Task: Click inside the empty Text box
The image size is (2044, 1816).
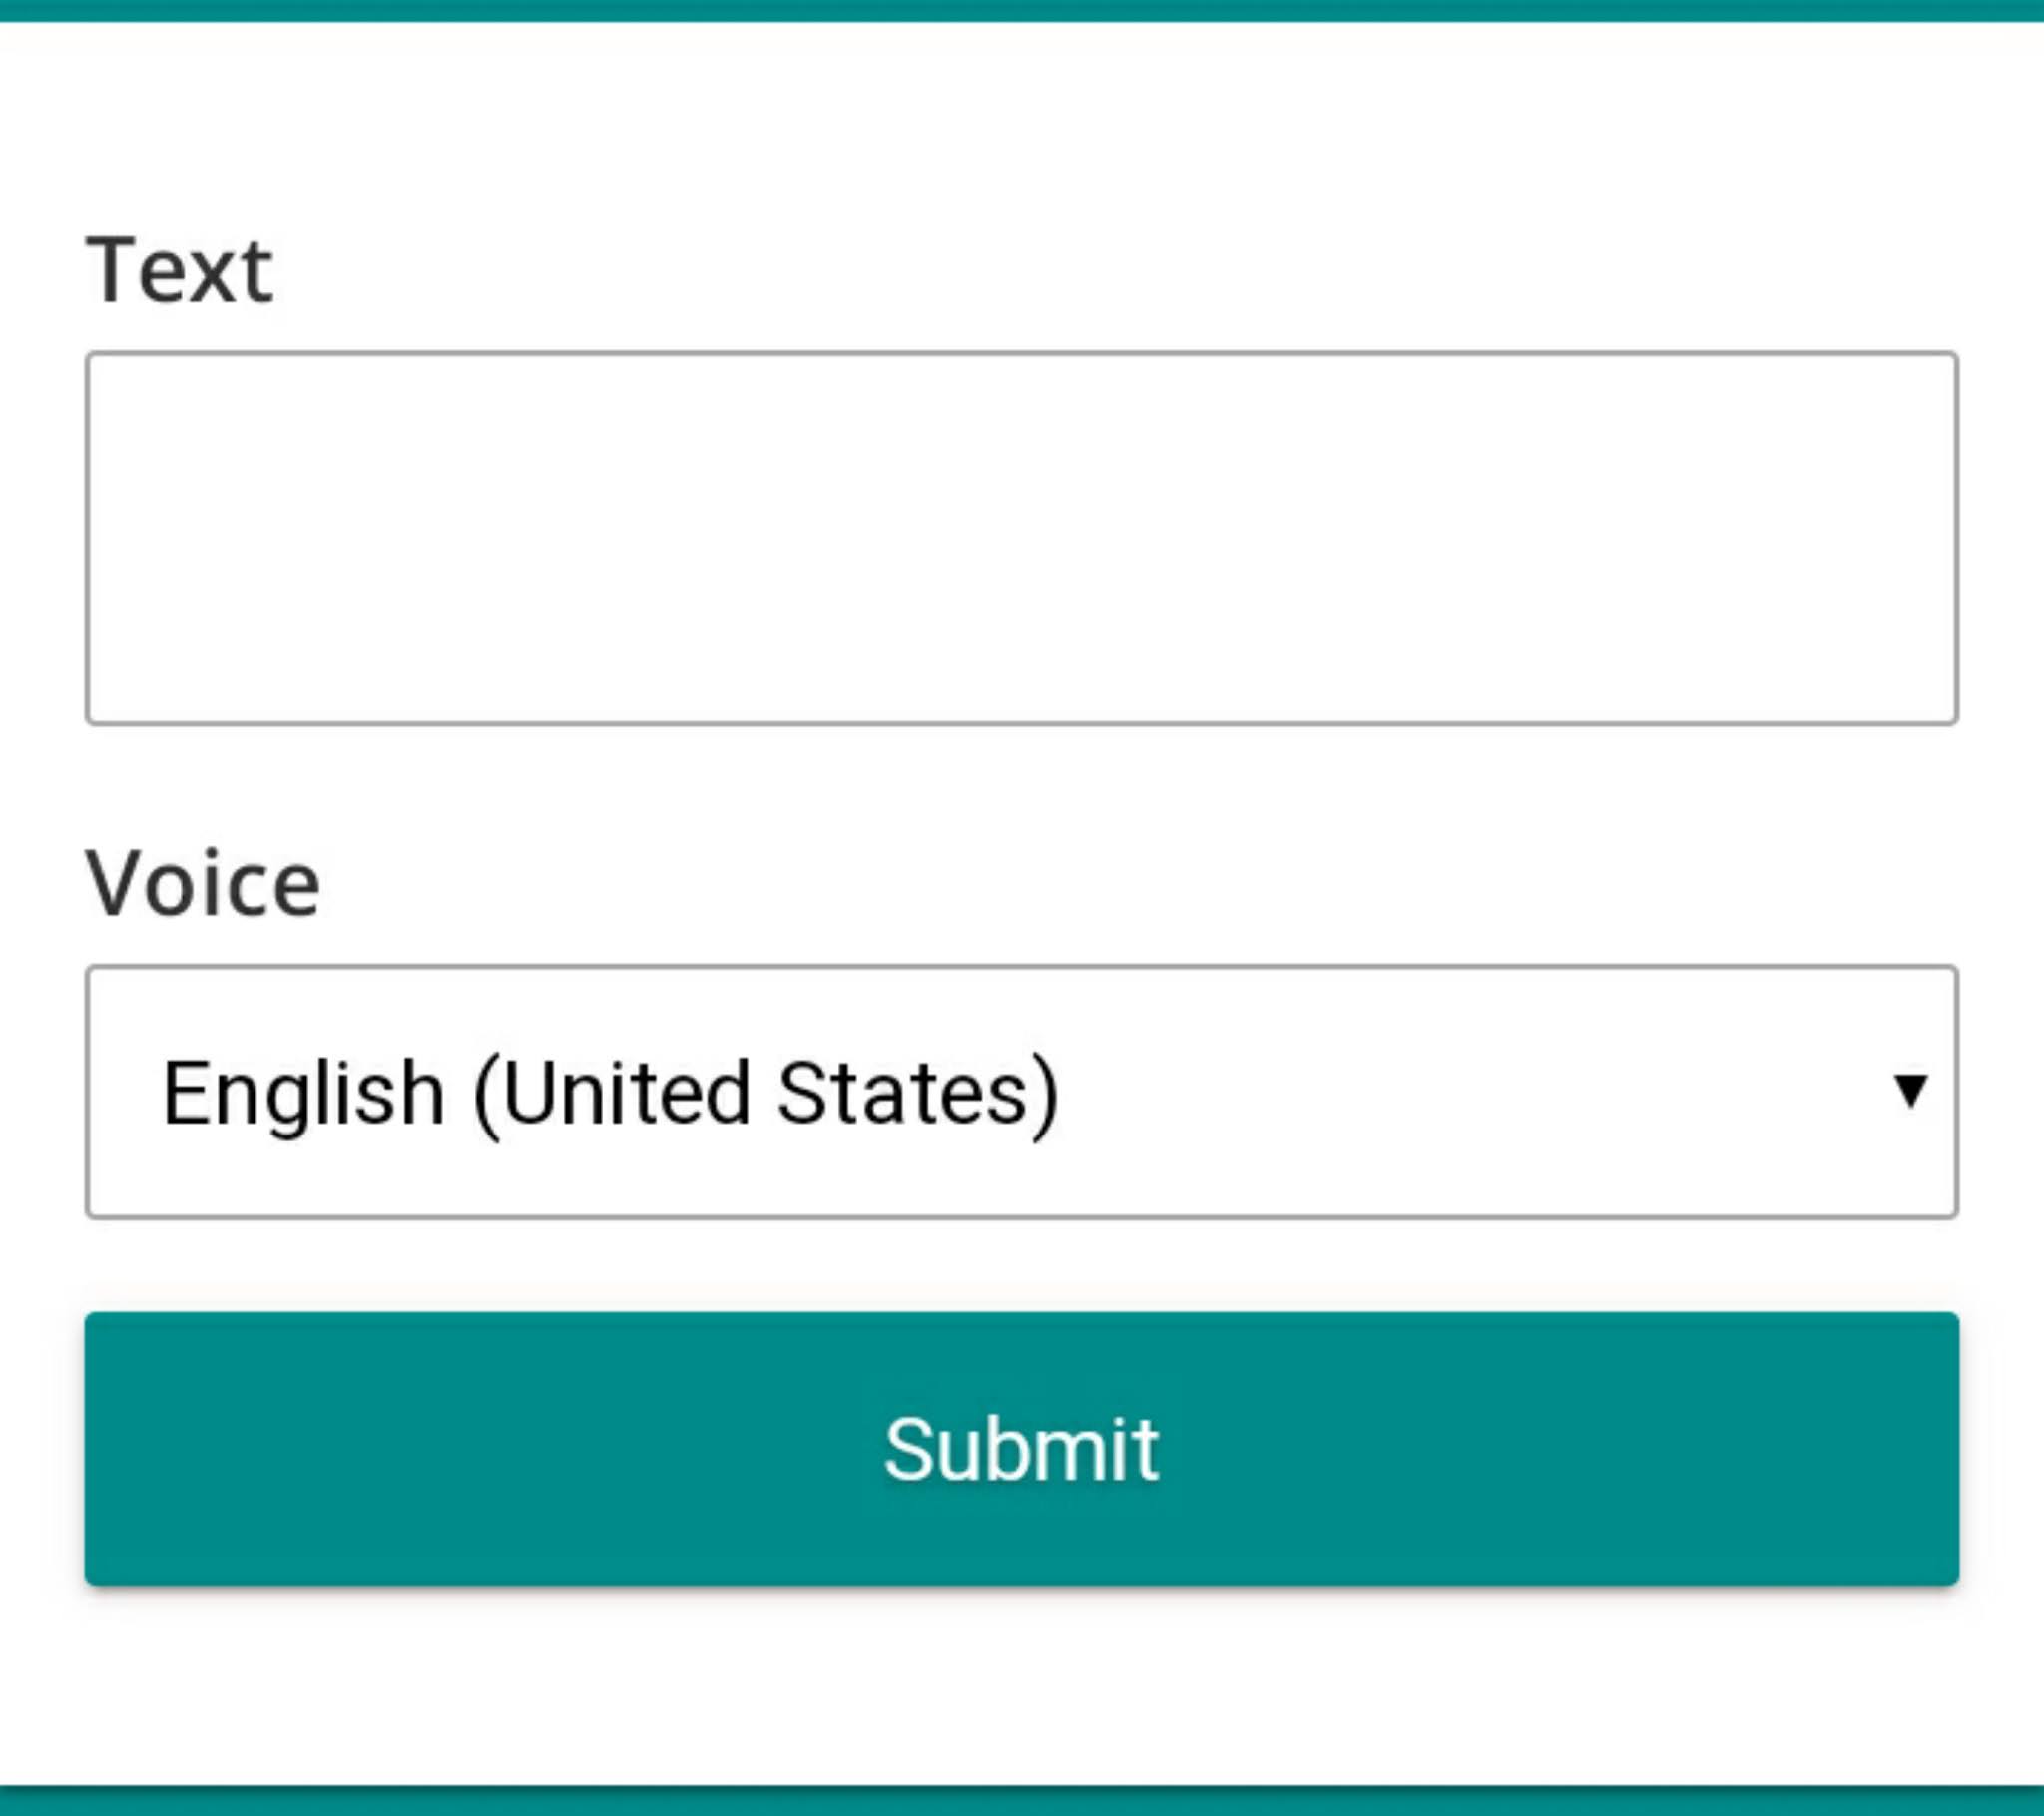Action: 1021,538
